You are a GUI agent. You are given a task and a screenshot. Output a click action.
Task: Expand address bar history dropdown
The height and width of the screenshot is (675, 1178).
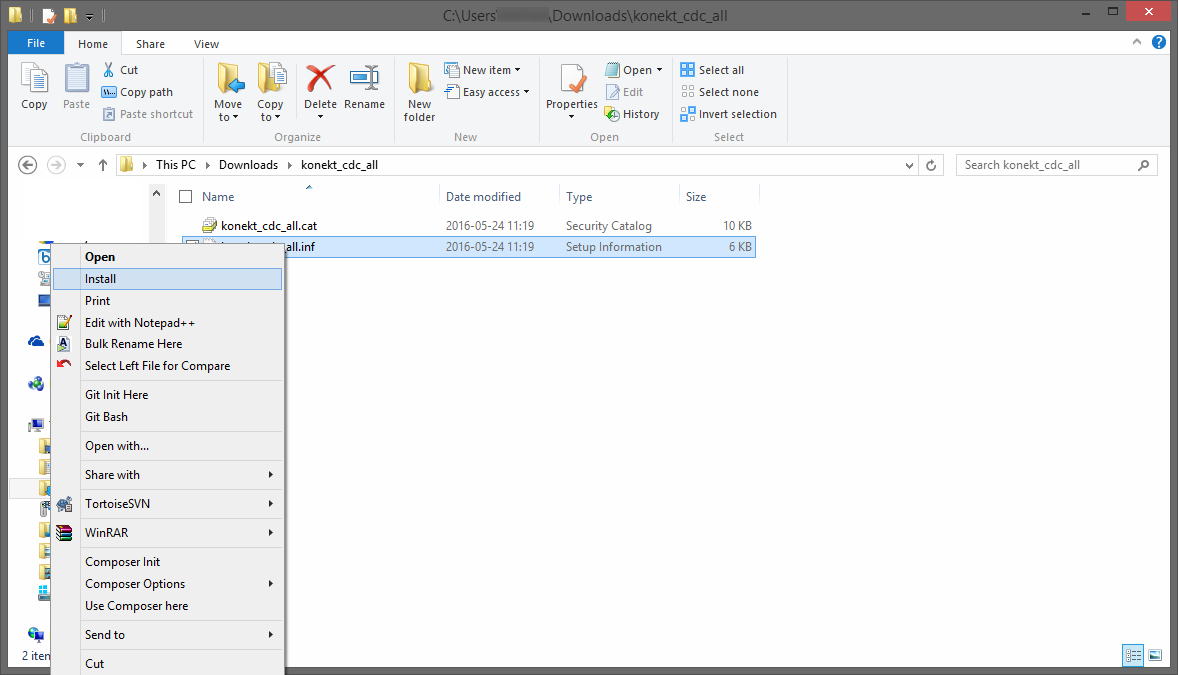click(909, 165)
